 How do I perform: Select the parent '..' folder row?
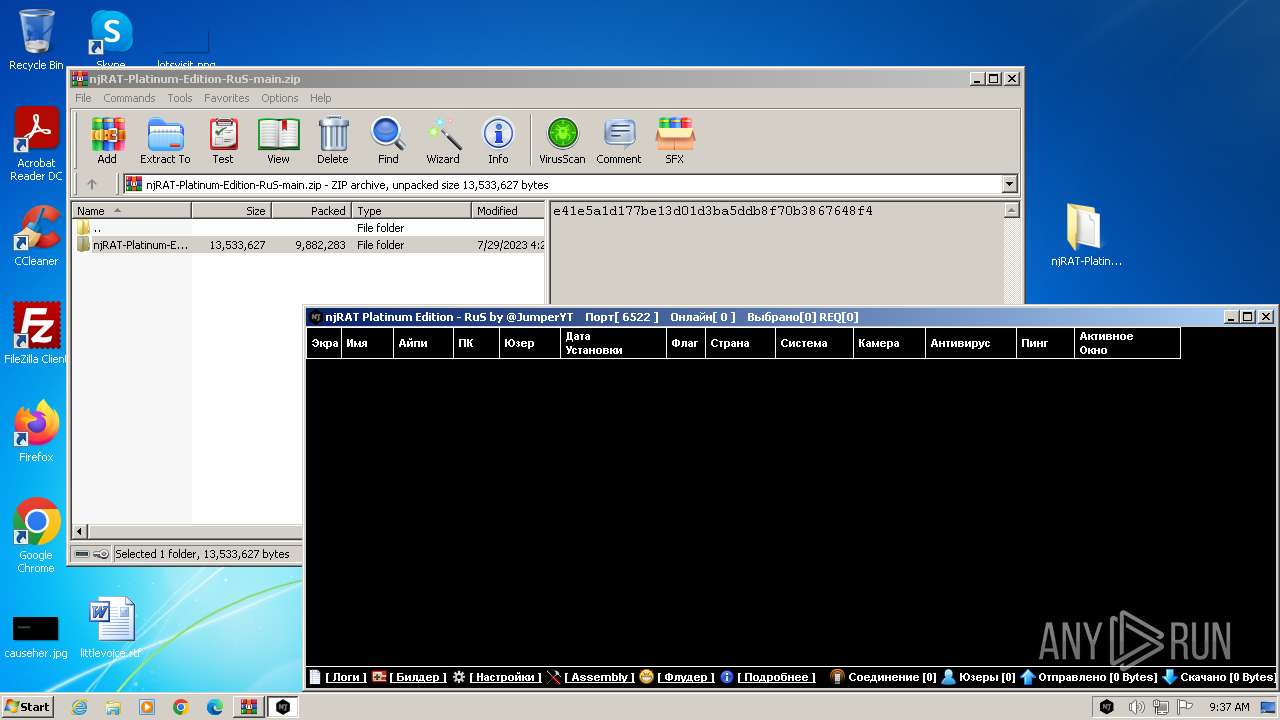pos(308,228)
